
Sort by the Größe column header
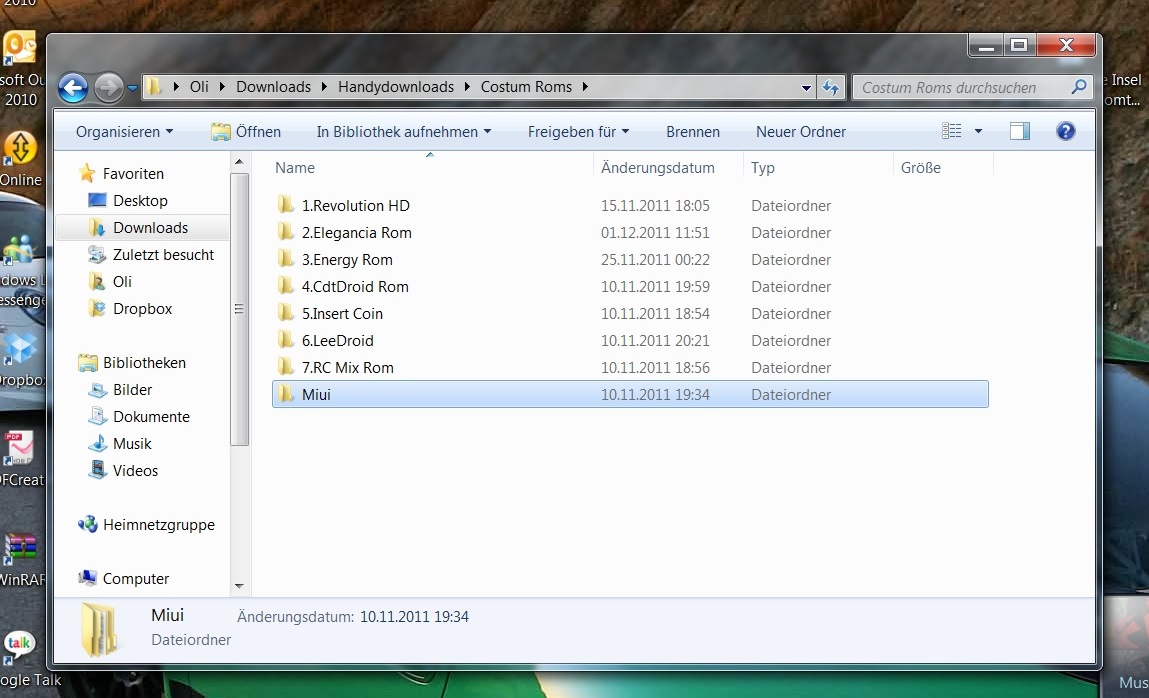[920, 168]
